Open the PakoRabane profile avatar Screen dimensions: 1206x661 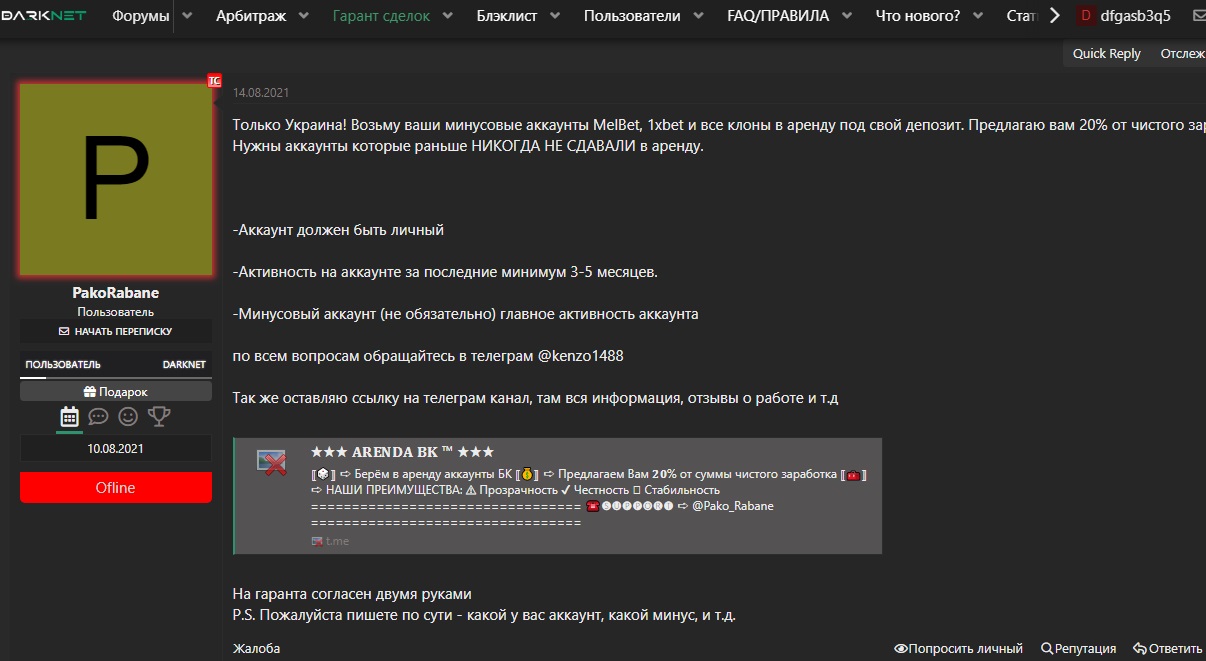[116, 179]
